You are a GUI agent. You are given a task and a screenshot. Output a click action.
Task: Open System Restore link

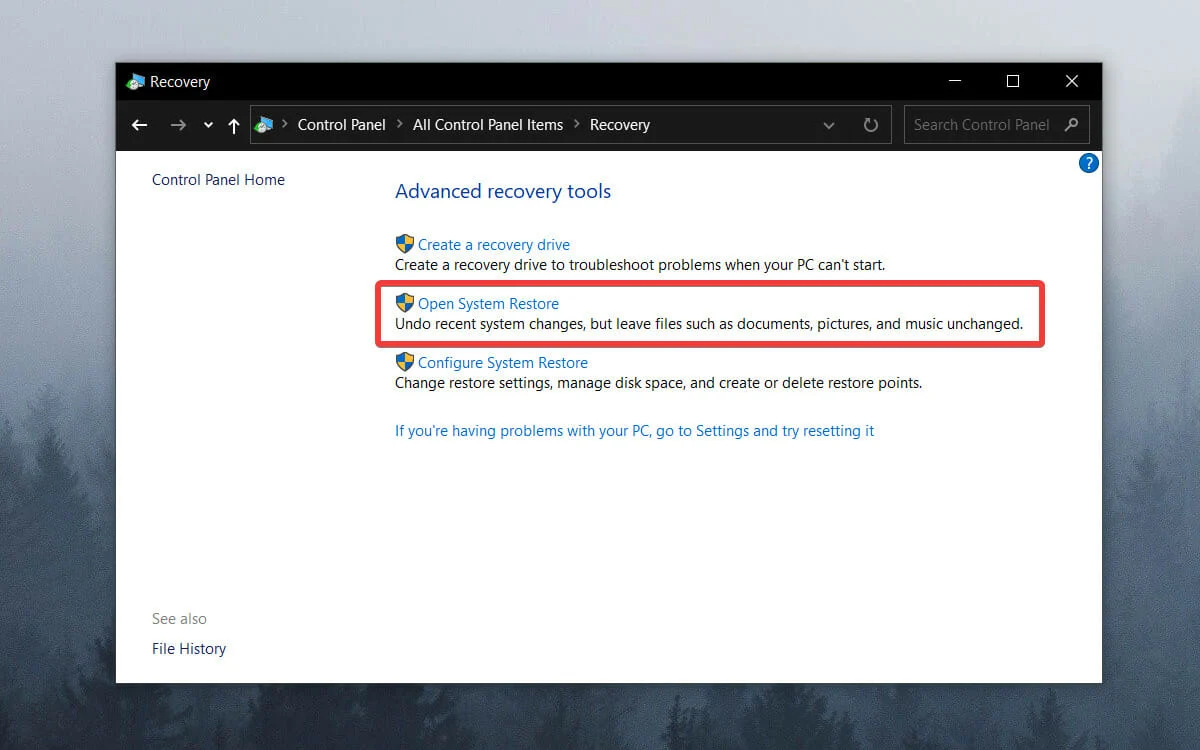click(488, 304)
